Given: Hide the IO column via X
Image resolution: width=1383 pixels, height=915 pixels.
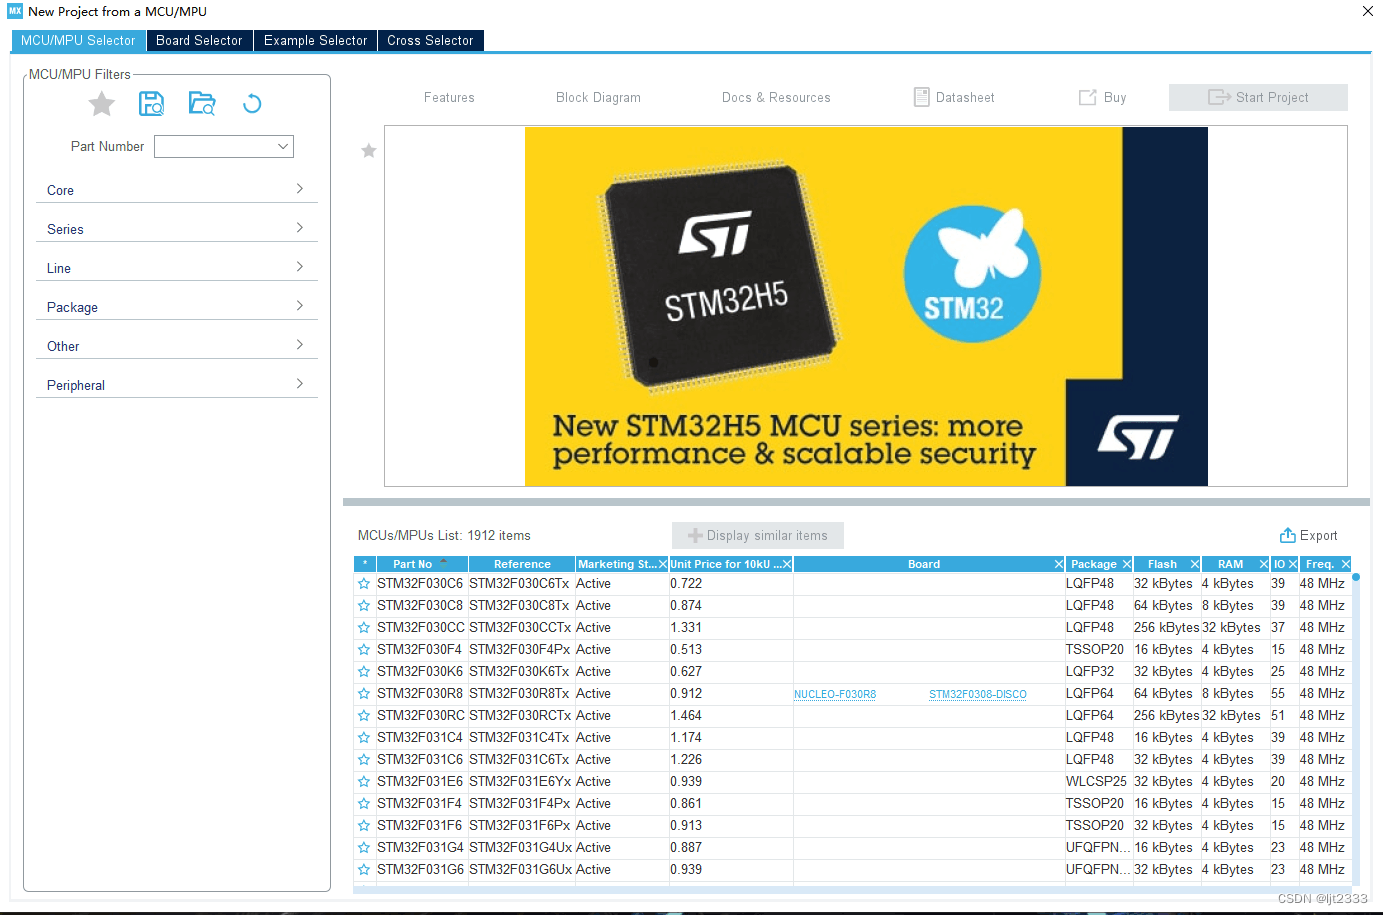Looking at the screenshot, I should pos(1293,565).
